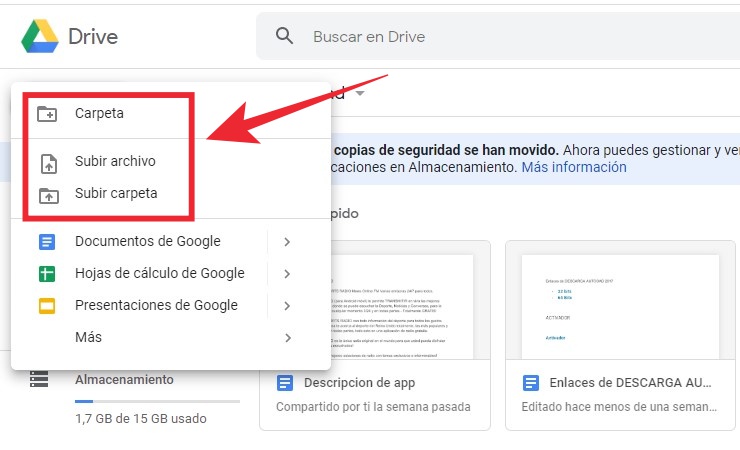The width and height of the screenshot is (740, 450).
Task: Click the search magnifier icon
Action: 284,36
